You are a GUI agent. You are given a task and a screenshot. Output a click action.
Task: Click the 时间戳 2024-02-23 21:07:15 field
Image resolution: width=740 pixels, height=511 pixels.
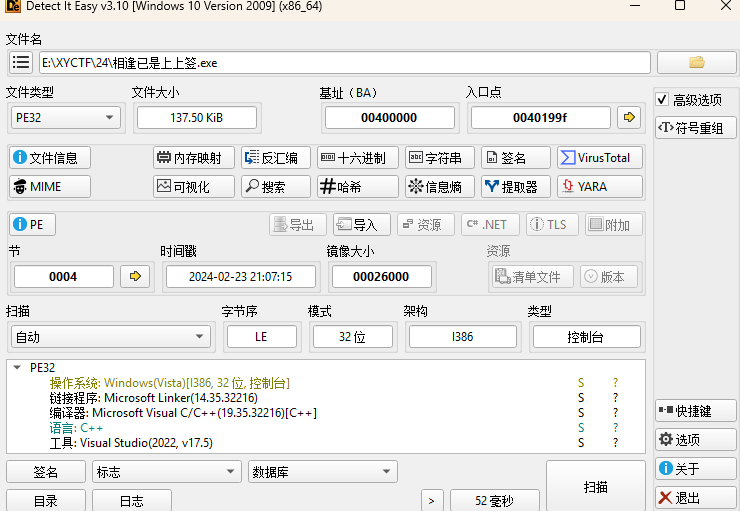pos(241,276)
